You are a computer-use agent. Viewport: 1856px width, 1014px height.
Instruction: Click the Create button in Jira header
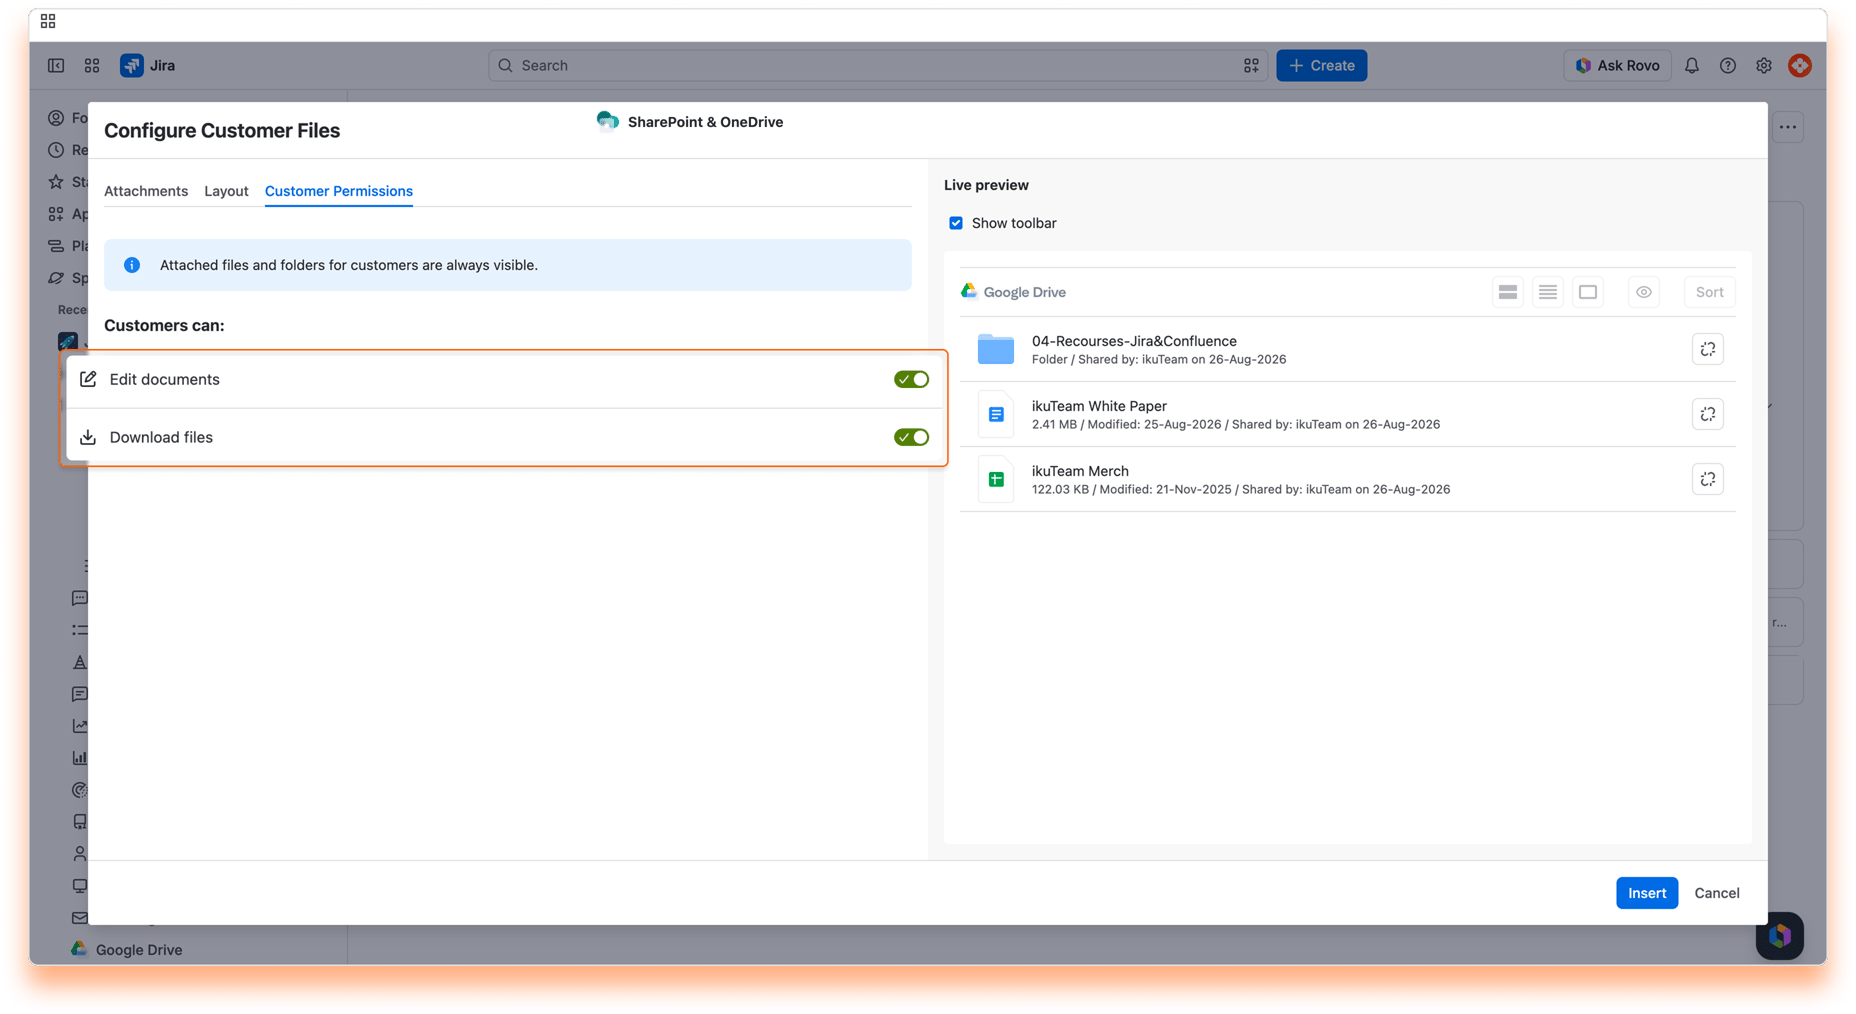1321,65
